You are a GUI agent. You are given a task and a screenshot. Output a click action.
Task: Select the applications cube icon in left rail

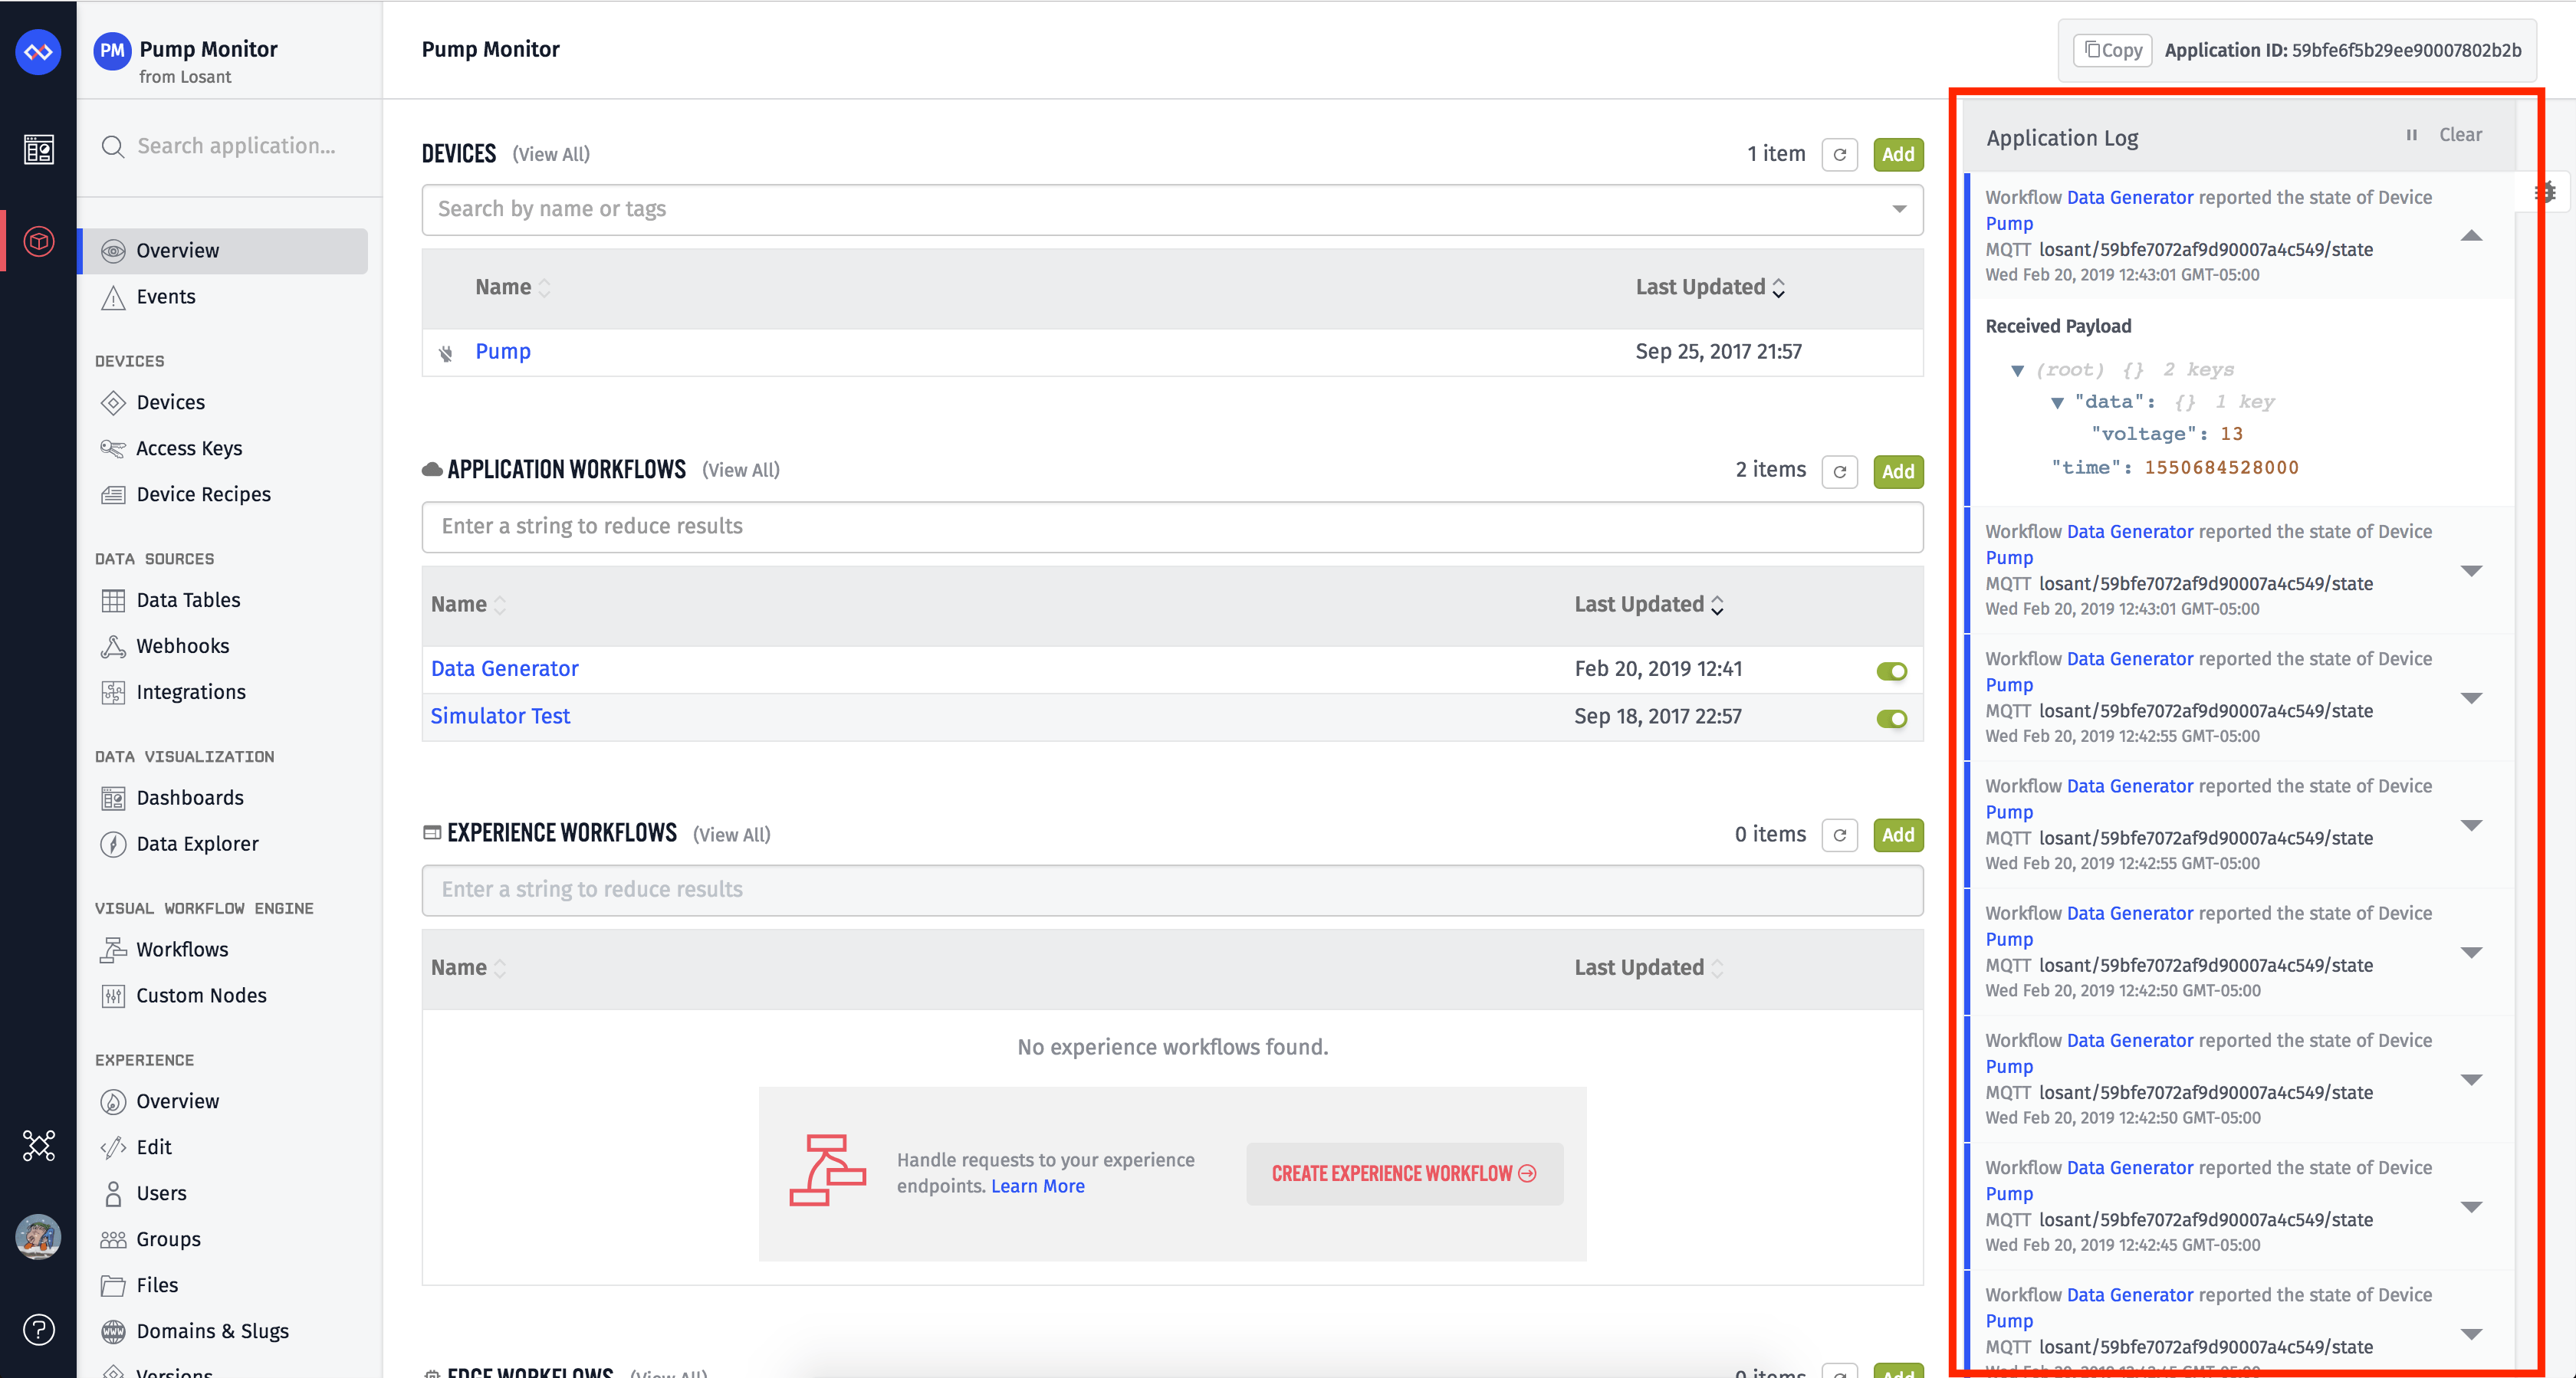pyautogui.click(x=38, y=241)
